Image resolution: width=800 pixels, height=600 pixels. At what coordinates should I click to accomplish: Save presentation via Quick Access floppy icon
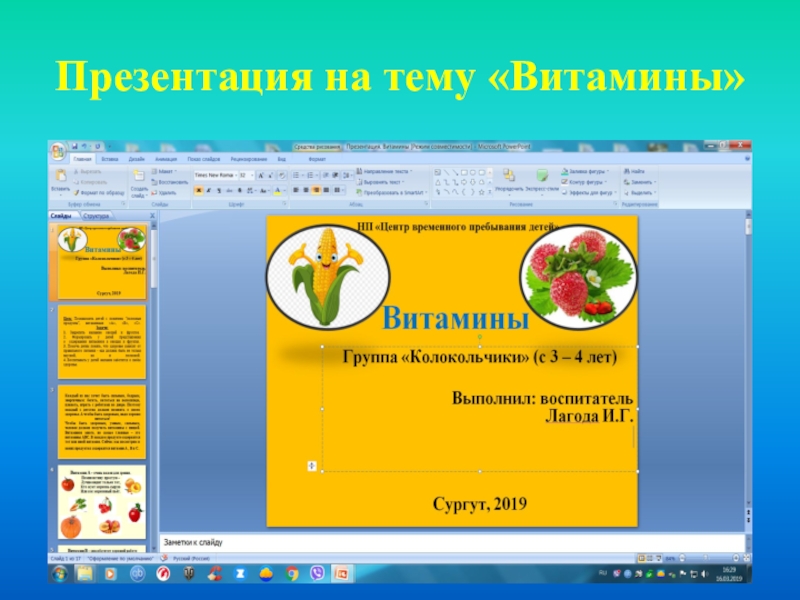click(x=74, y=147)
